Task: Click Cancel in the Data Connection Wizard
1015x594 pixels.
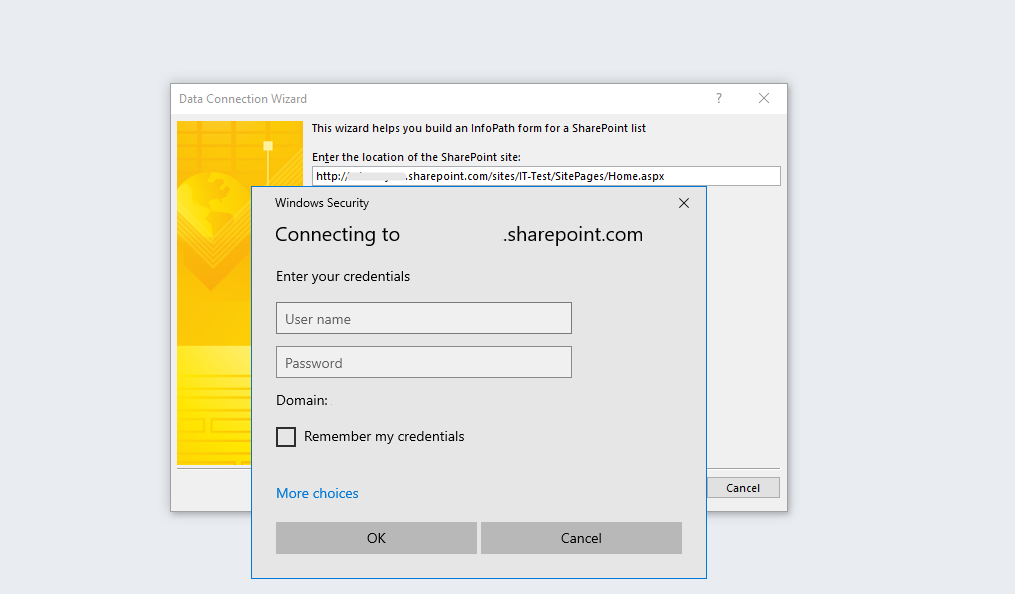Action: 742,487
